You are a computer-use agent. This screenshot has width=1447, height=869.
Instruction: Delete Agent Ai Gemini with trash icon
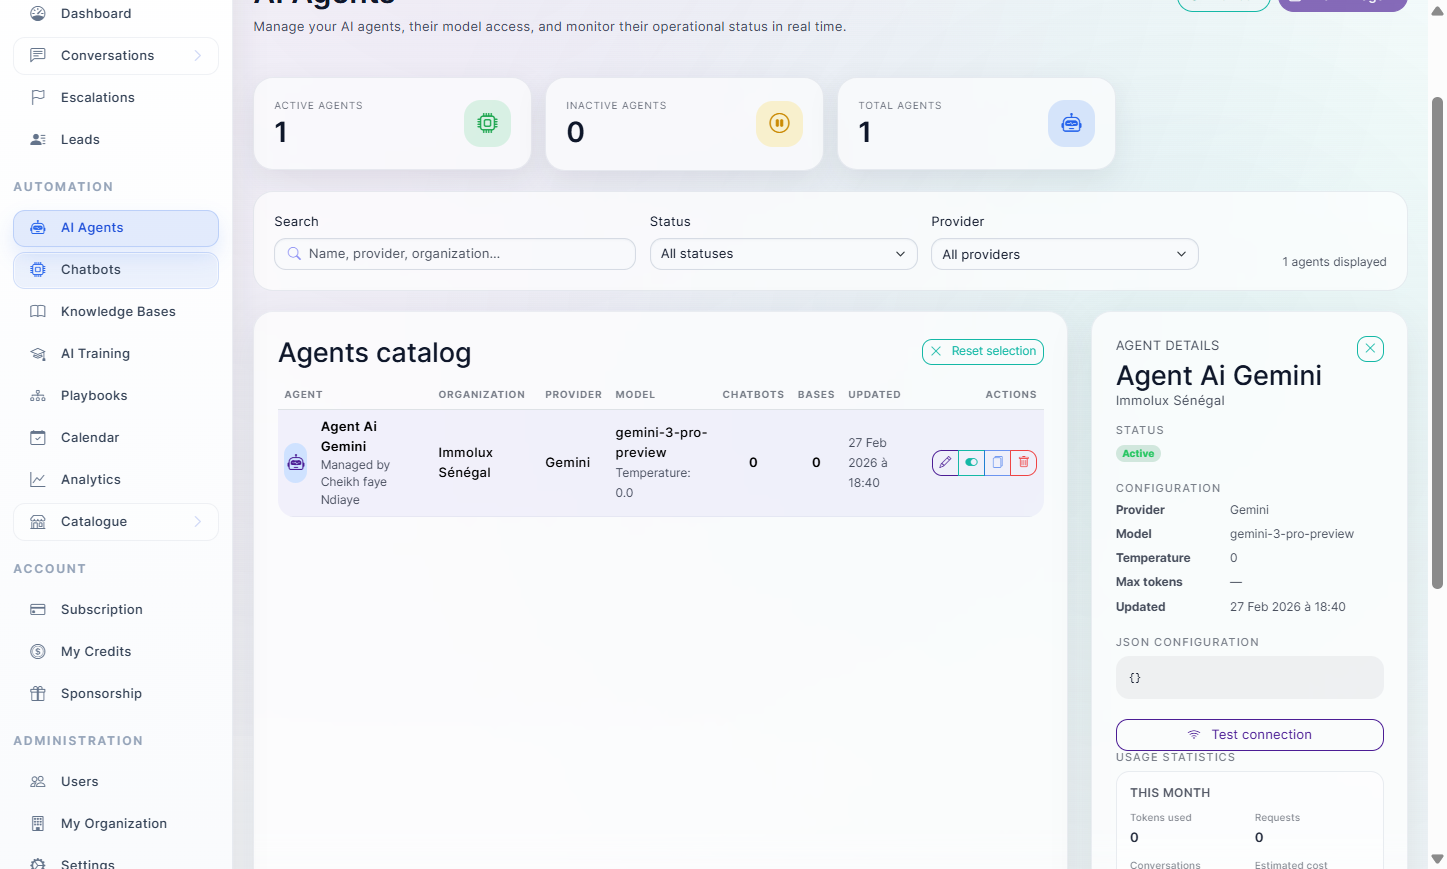[x=1023, y=463]
